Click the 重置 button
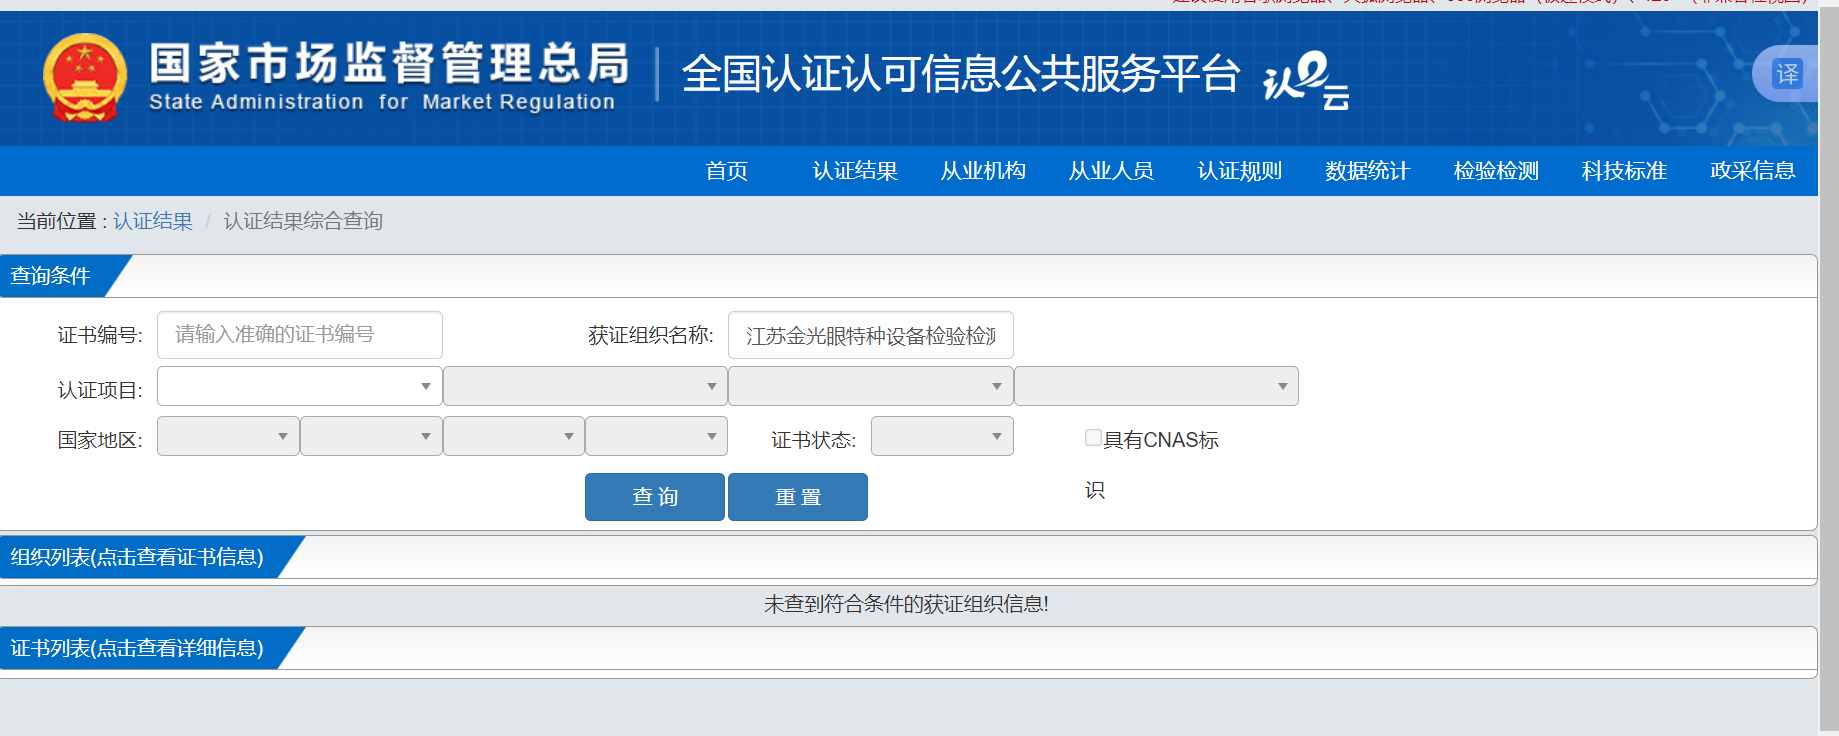This screenshot has width=1839, height=736. [x=798, y=497]
